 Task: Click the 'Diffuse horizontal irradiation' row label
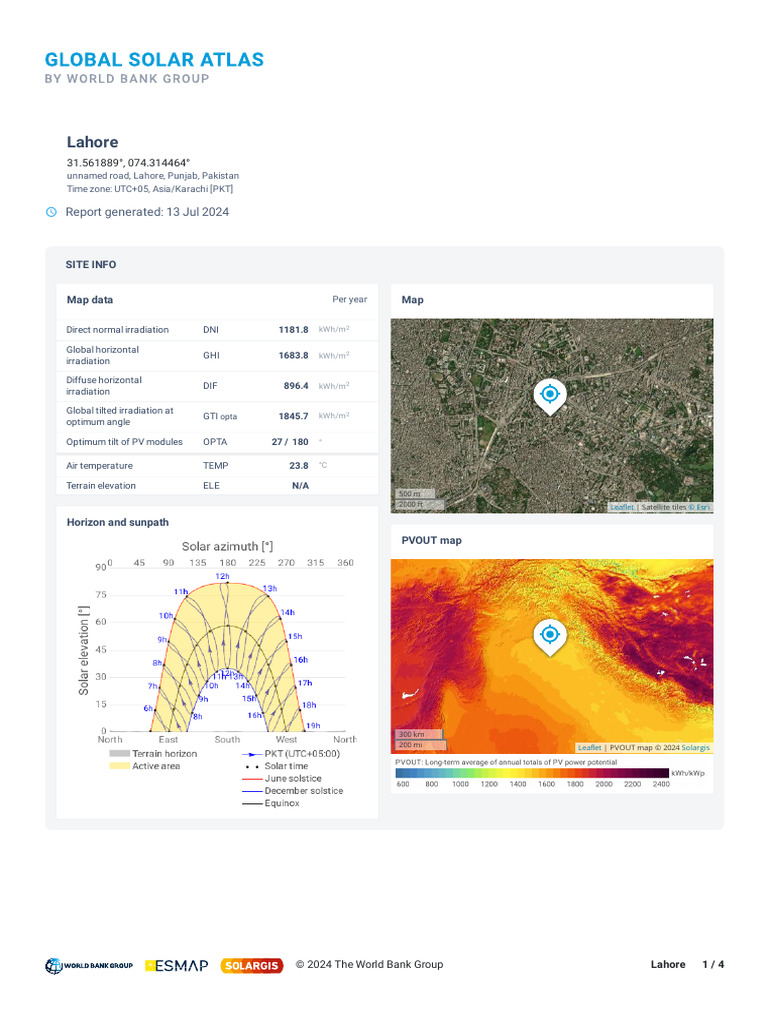[x=104, y=386]
